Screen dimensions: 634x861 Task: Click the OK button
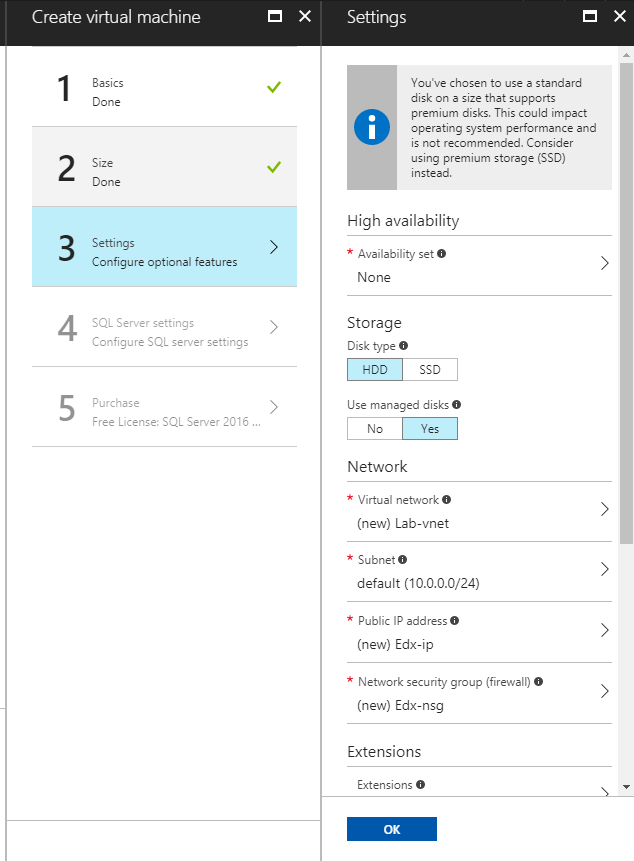pyautogui.click(x=392, y=829)
